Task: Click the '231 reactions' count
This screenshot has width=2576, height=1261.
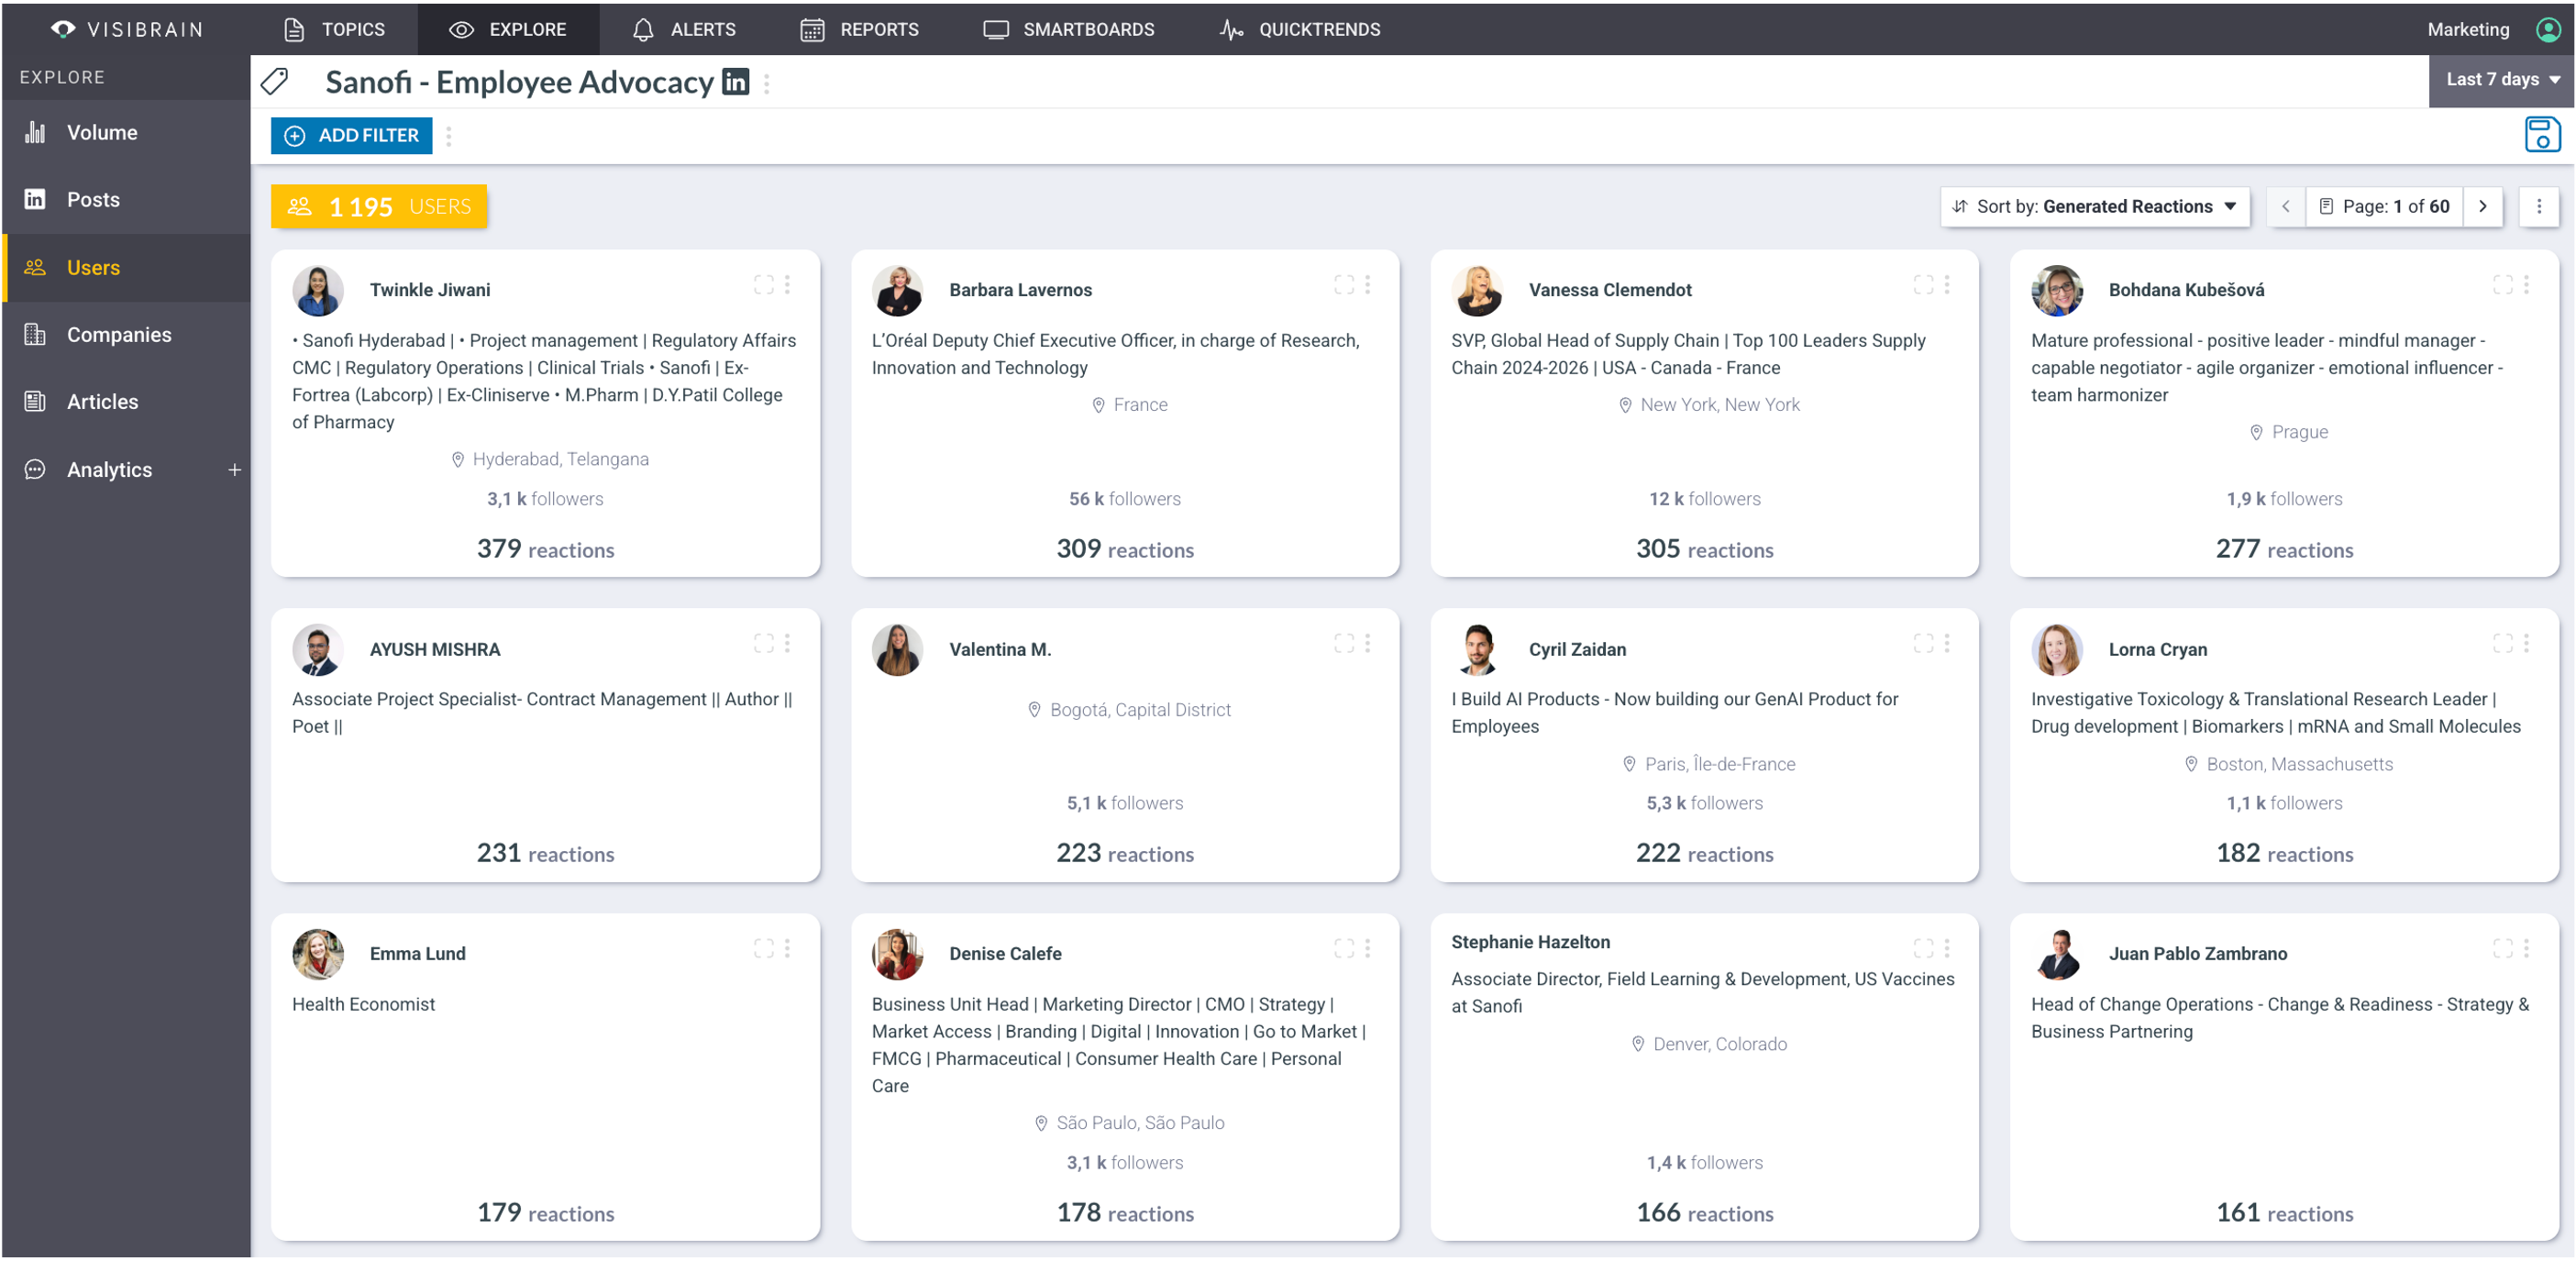Action: 545,853
